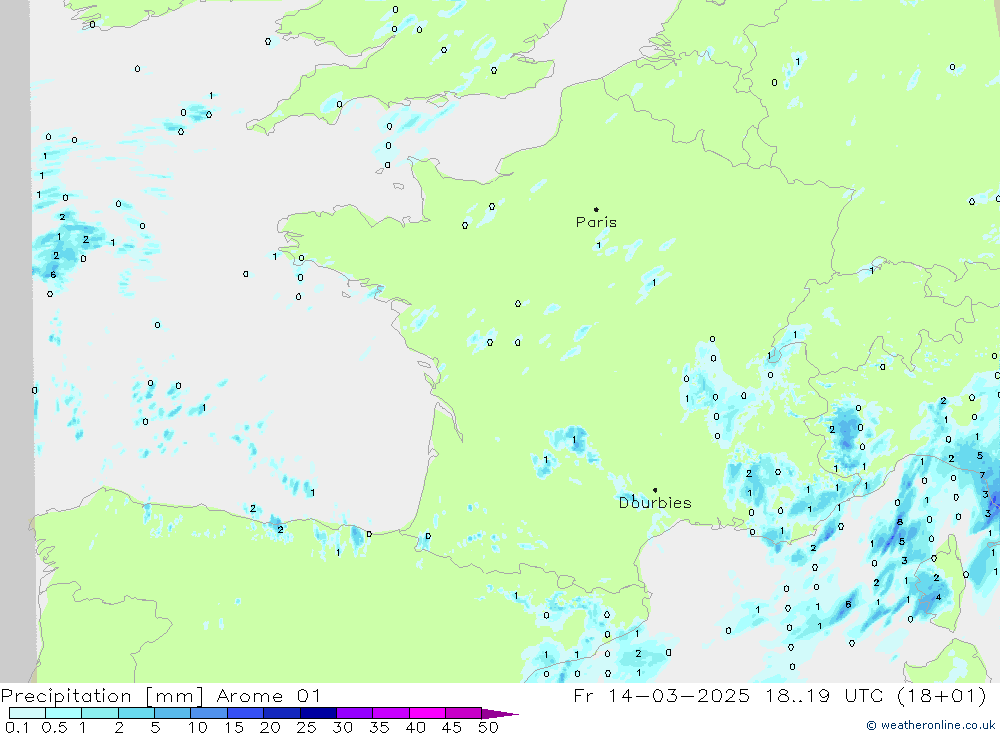The image size is (1000, 733).
Task: Pick the legend swatch between 10 and 15
Action: [x=209, y=713]
